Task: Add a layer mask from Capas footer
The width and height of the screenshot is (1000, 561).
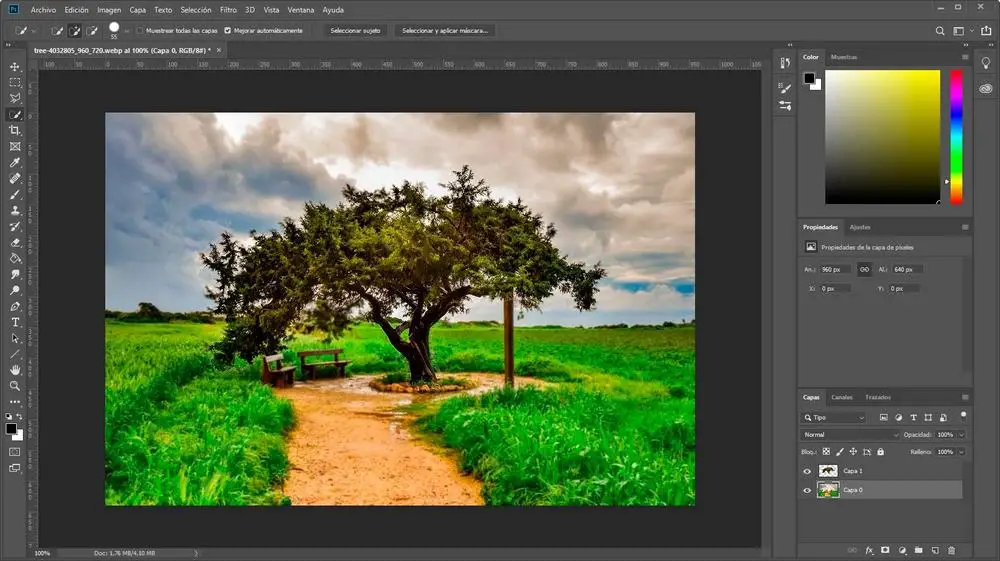Action: coord(885,550)
